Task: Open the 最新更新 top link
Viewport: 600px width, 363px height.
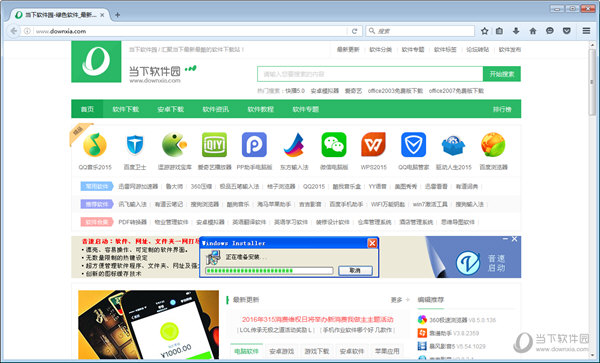Action: pyautogui.click(x=348, y=49)
